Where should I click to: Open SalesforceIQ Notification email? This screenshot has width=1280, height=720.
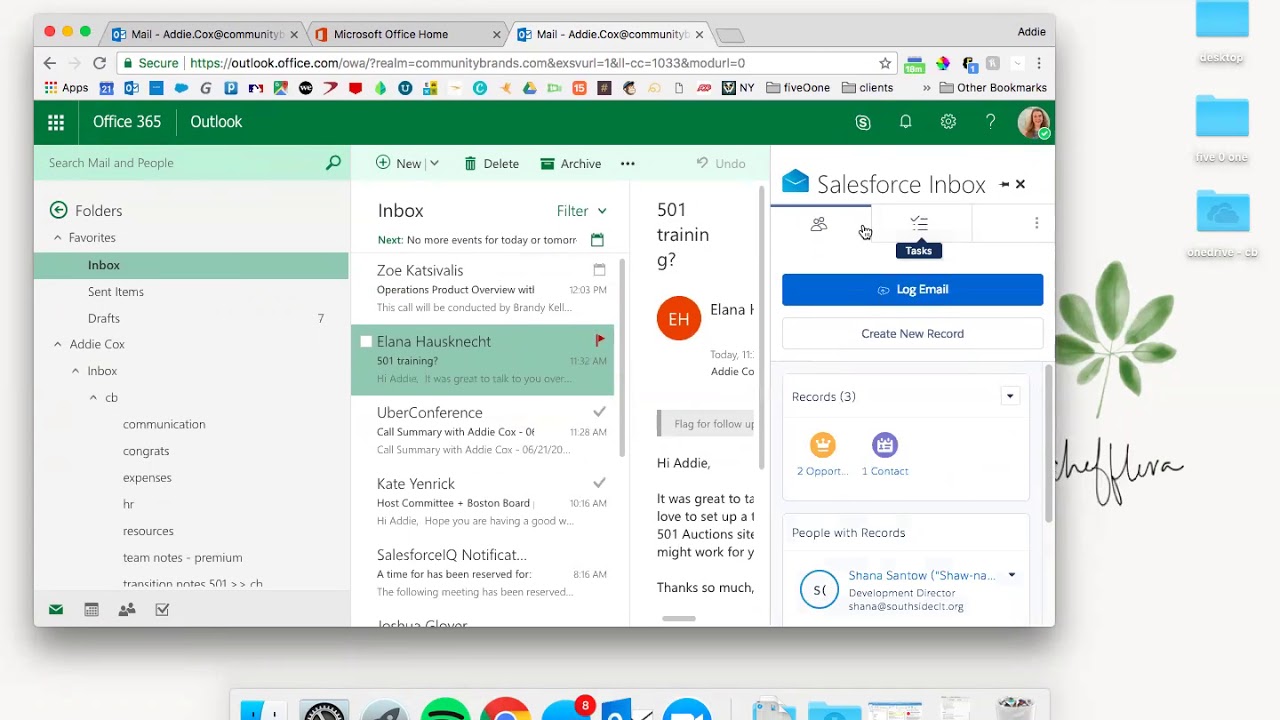pyautogui.click(x=482, y=573)
